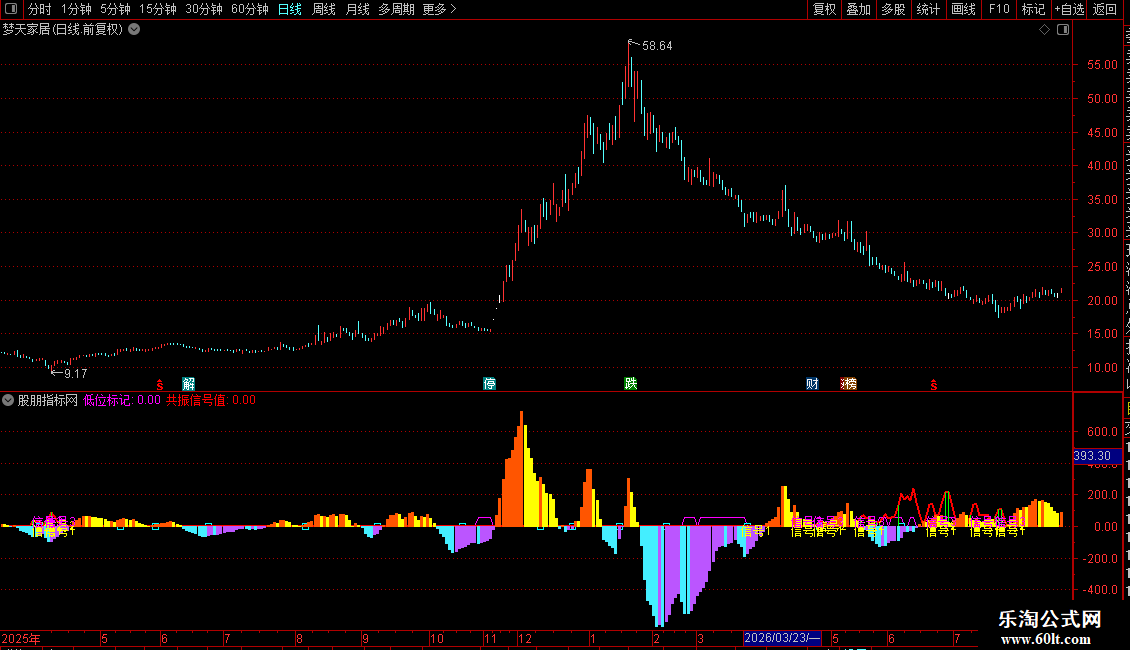Click the window split icon in chart header
Screen dimensions: 1130x650
pyautogui.click(x=1063, y=30)
